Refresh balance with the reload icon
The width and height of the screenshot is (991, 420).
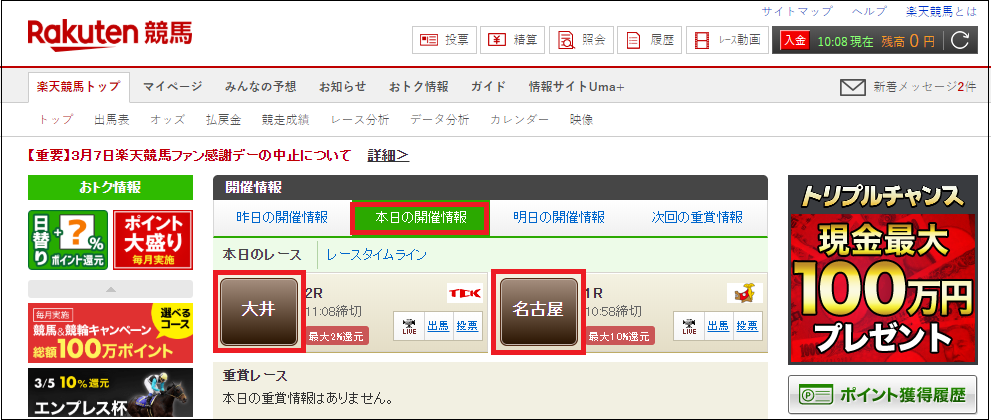959,40
